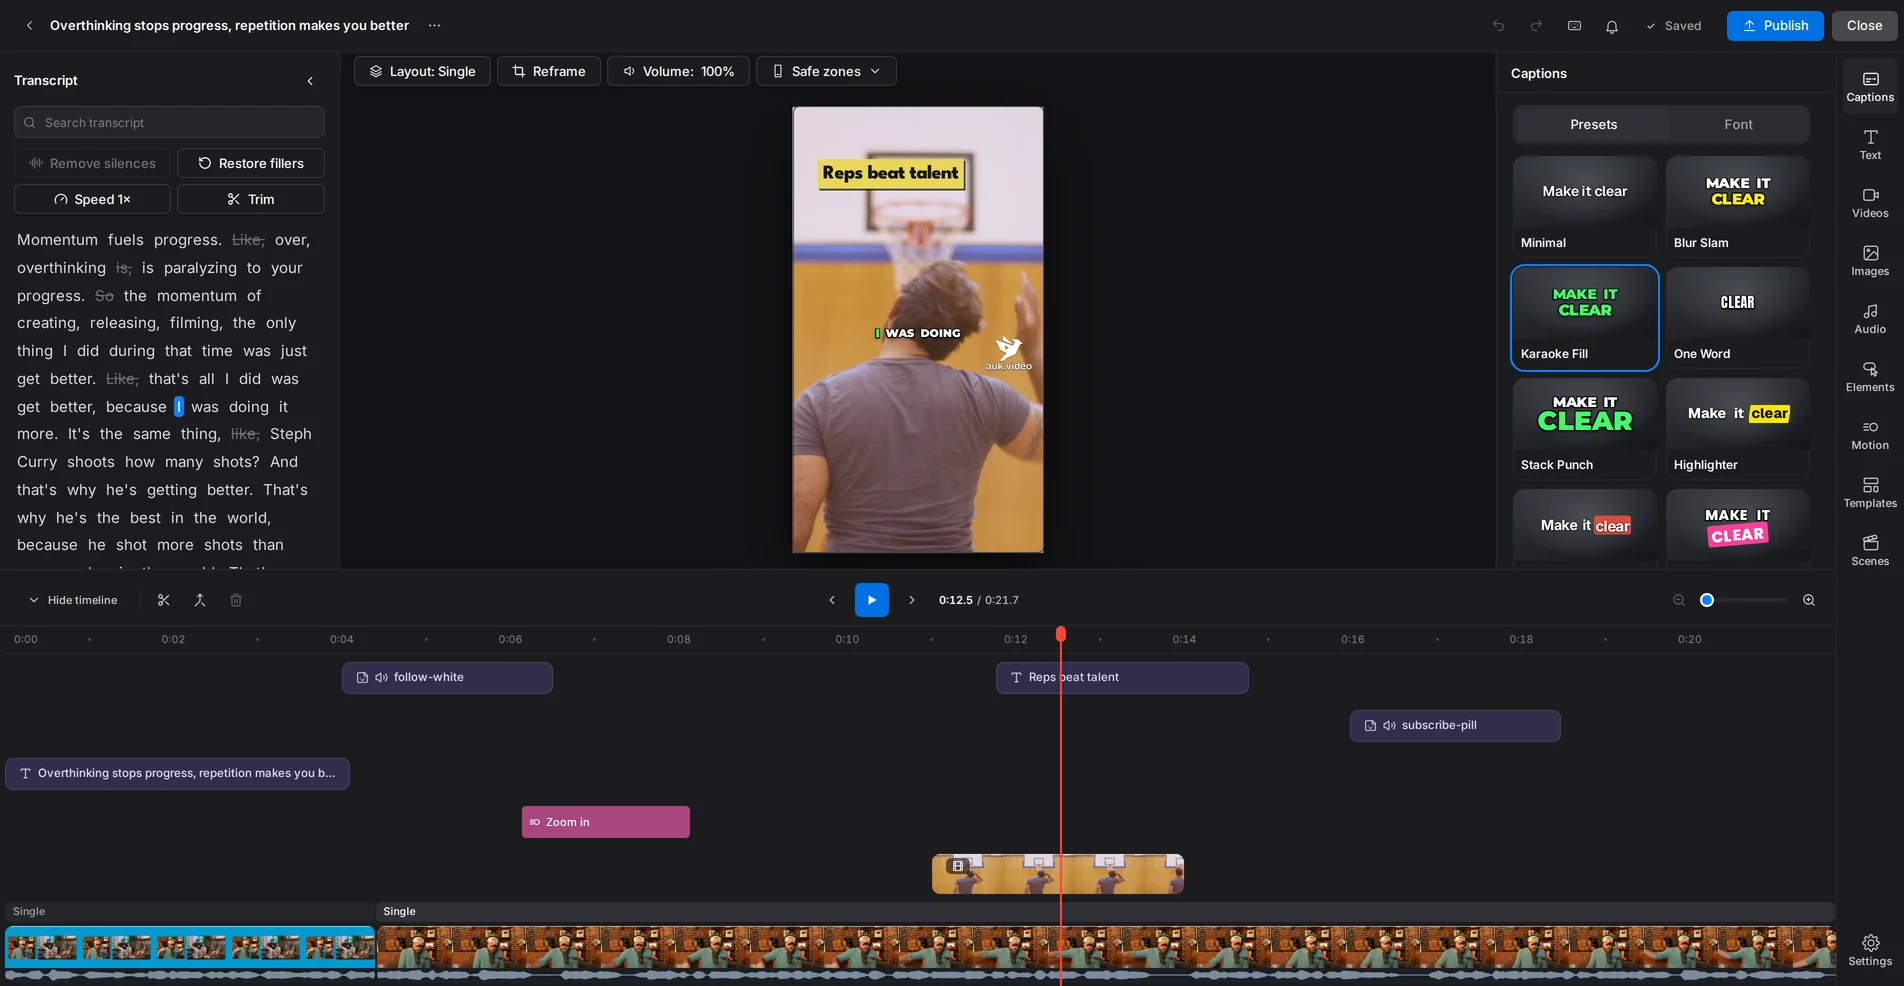
Task: Click the struck-through word "So" in transcript
Action: (104, 296)
